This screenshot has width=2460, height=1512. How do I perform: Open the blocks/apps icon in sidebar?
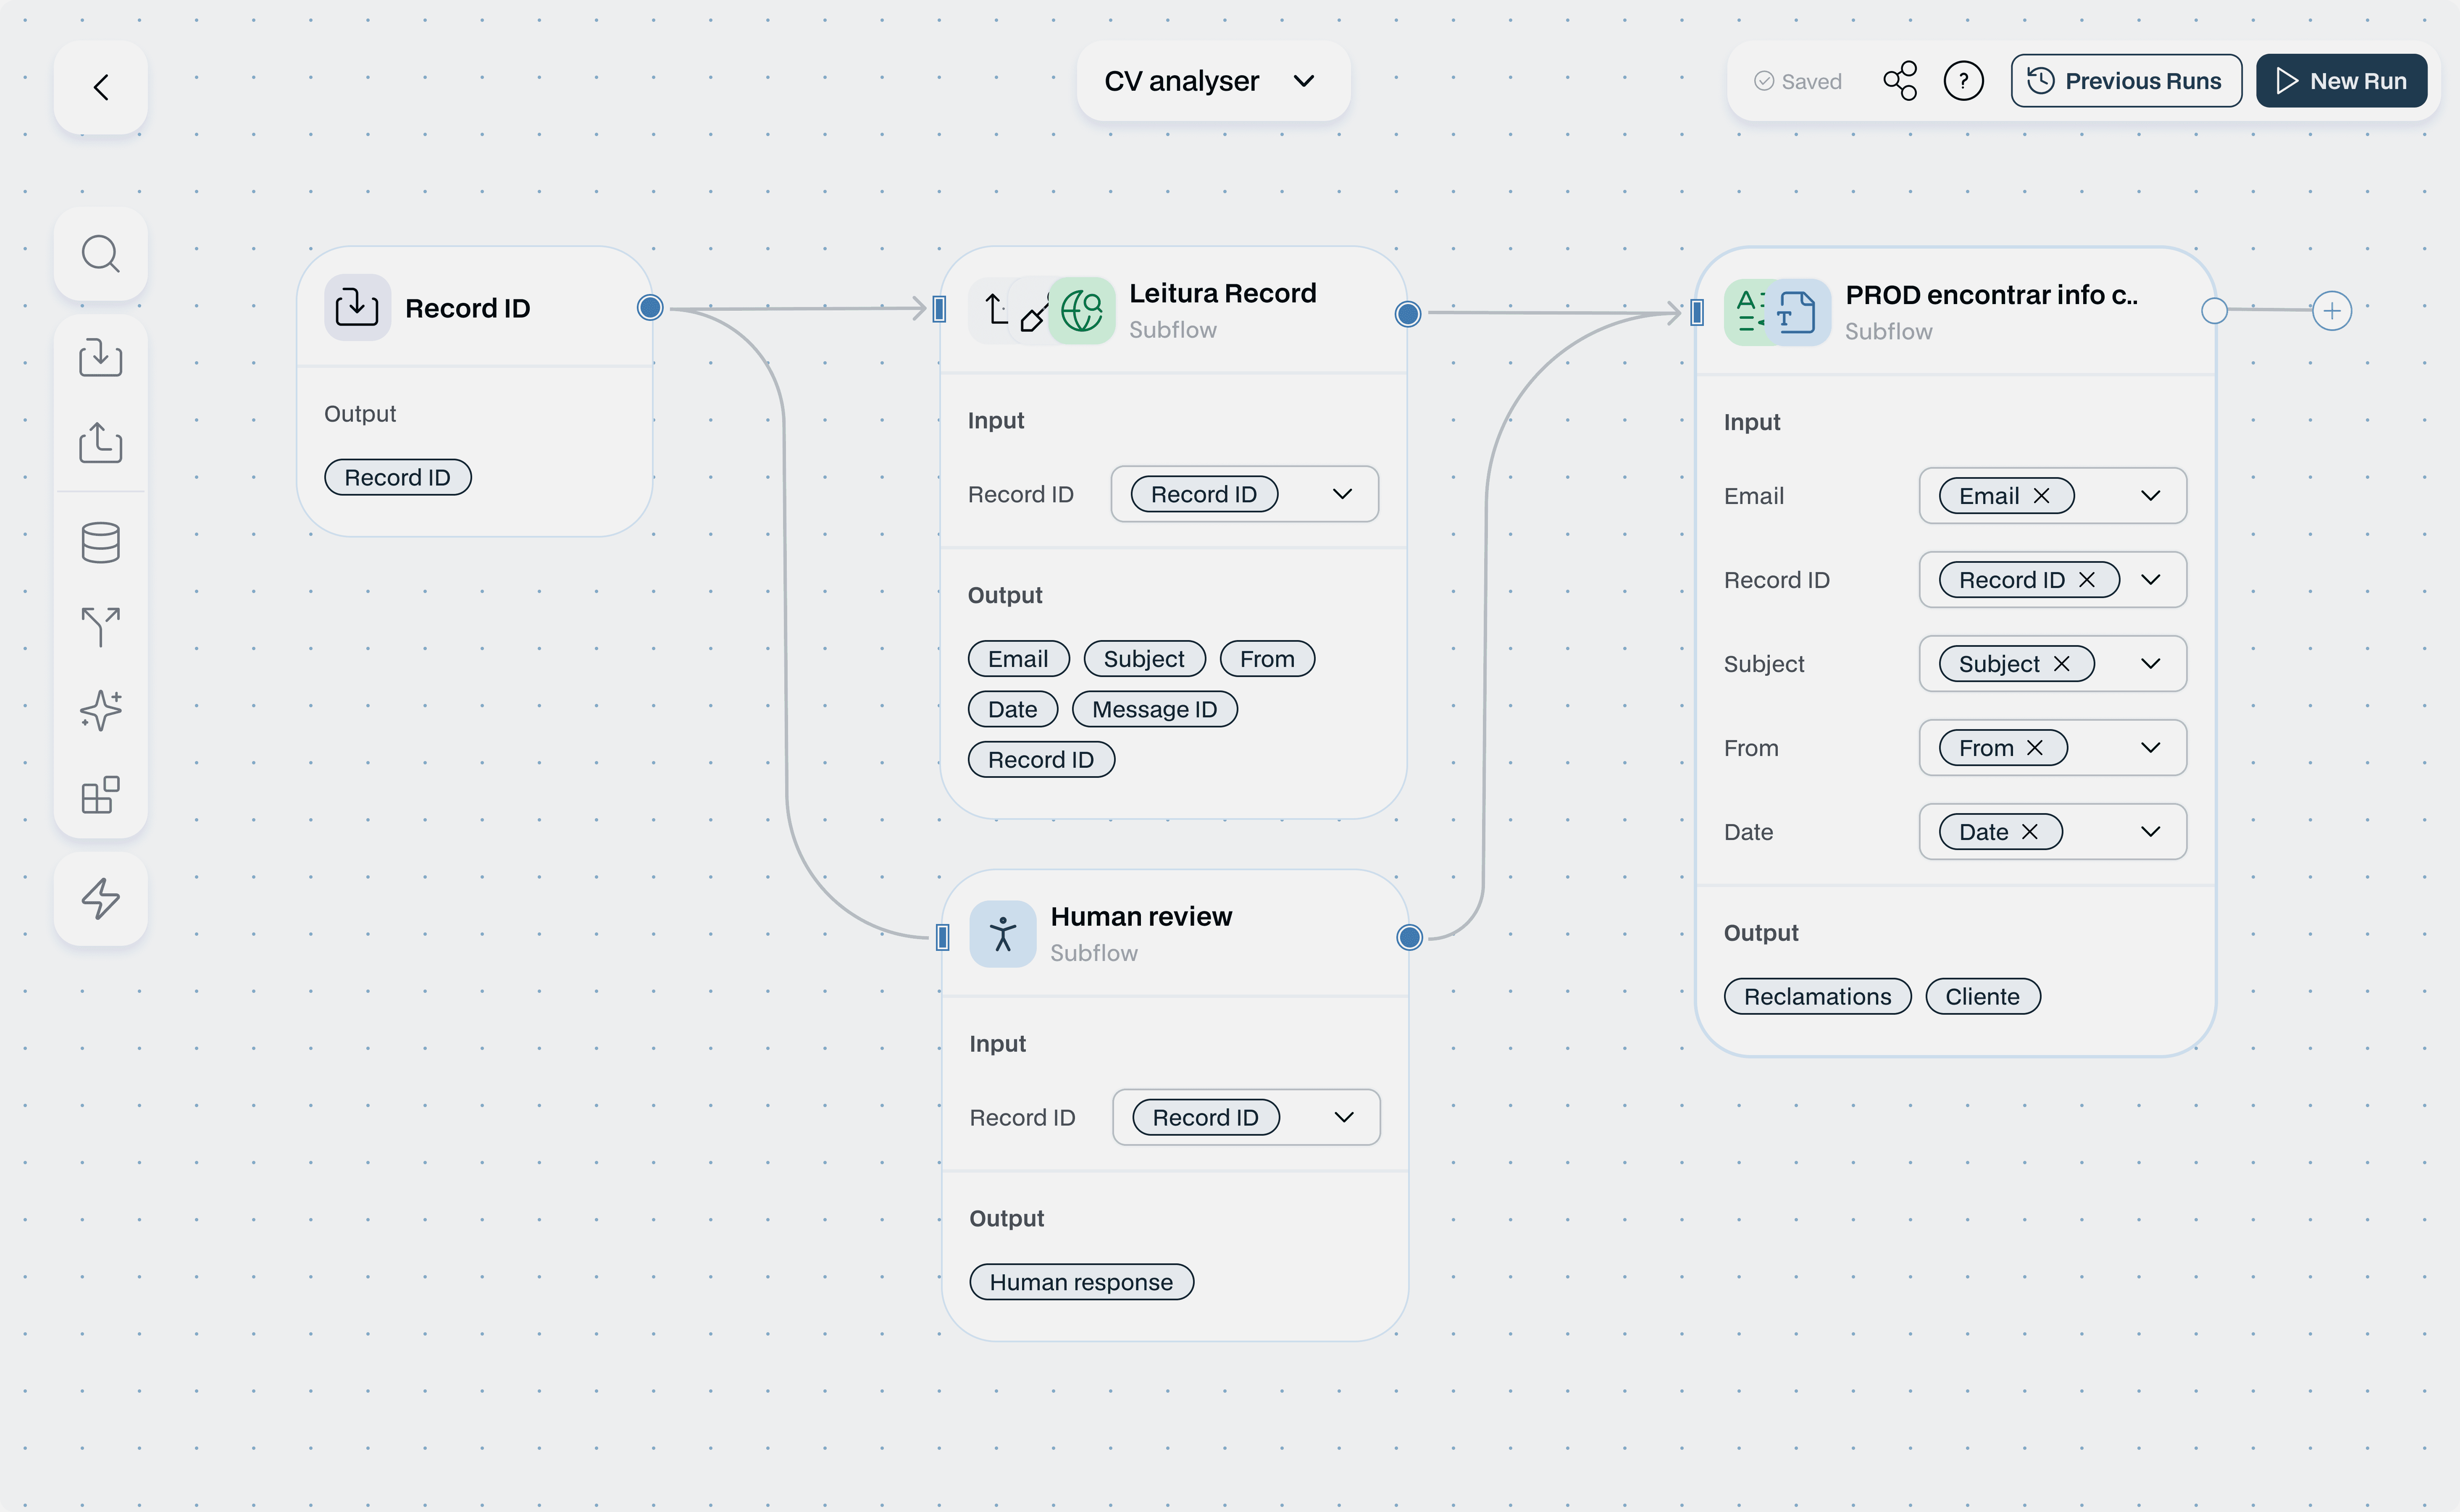101,795
